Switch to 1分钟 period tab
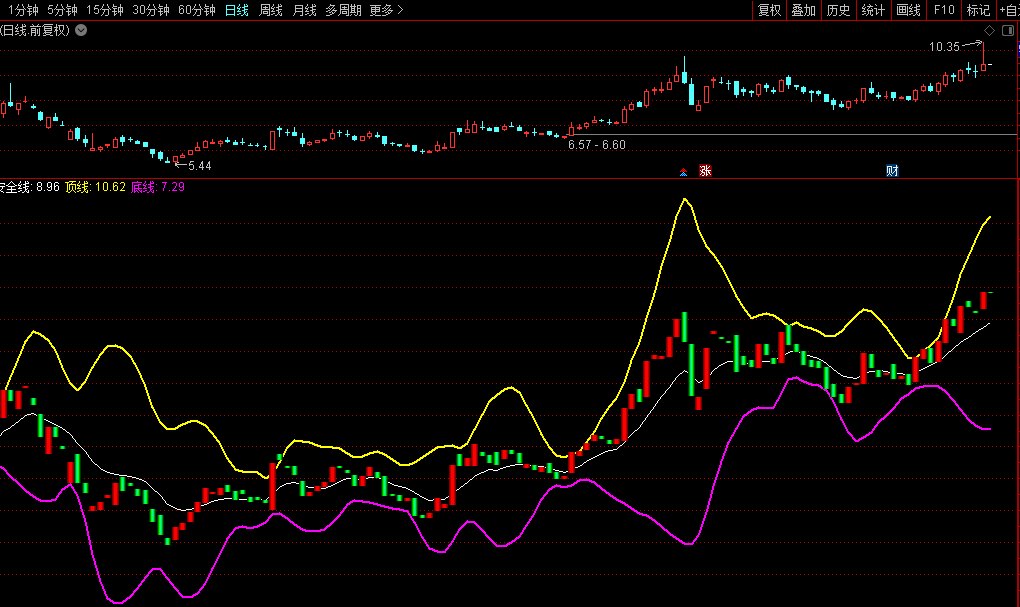 [x=22, y=10]
